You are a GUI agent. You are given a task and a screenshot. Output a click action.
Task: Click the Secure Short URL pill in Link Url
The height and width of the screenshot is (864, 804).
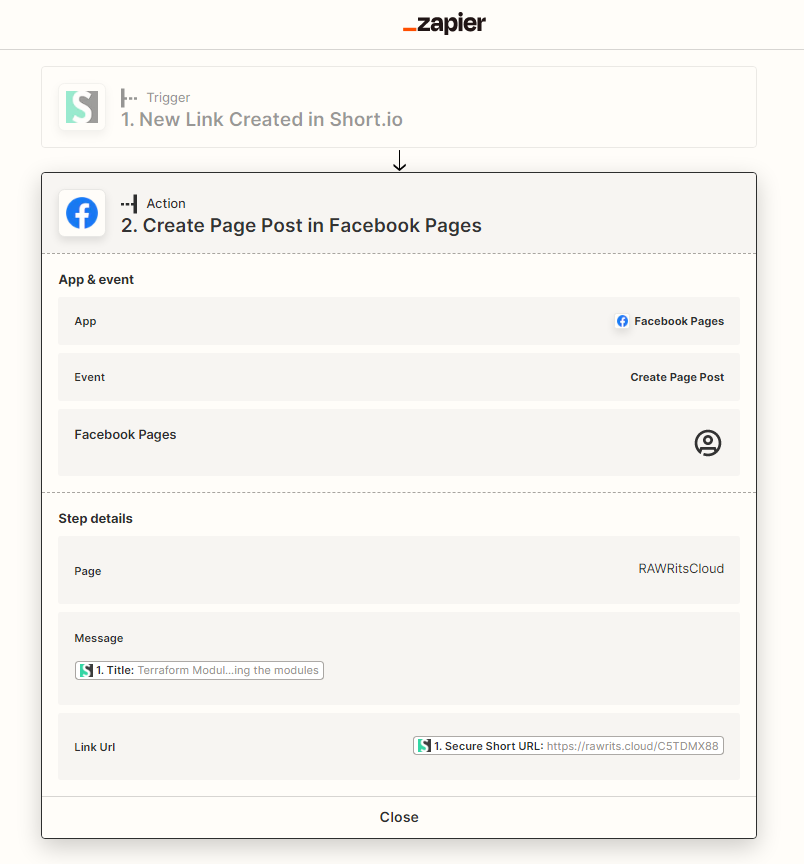pyautogui.click(x=568, y=746)
